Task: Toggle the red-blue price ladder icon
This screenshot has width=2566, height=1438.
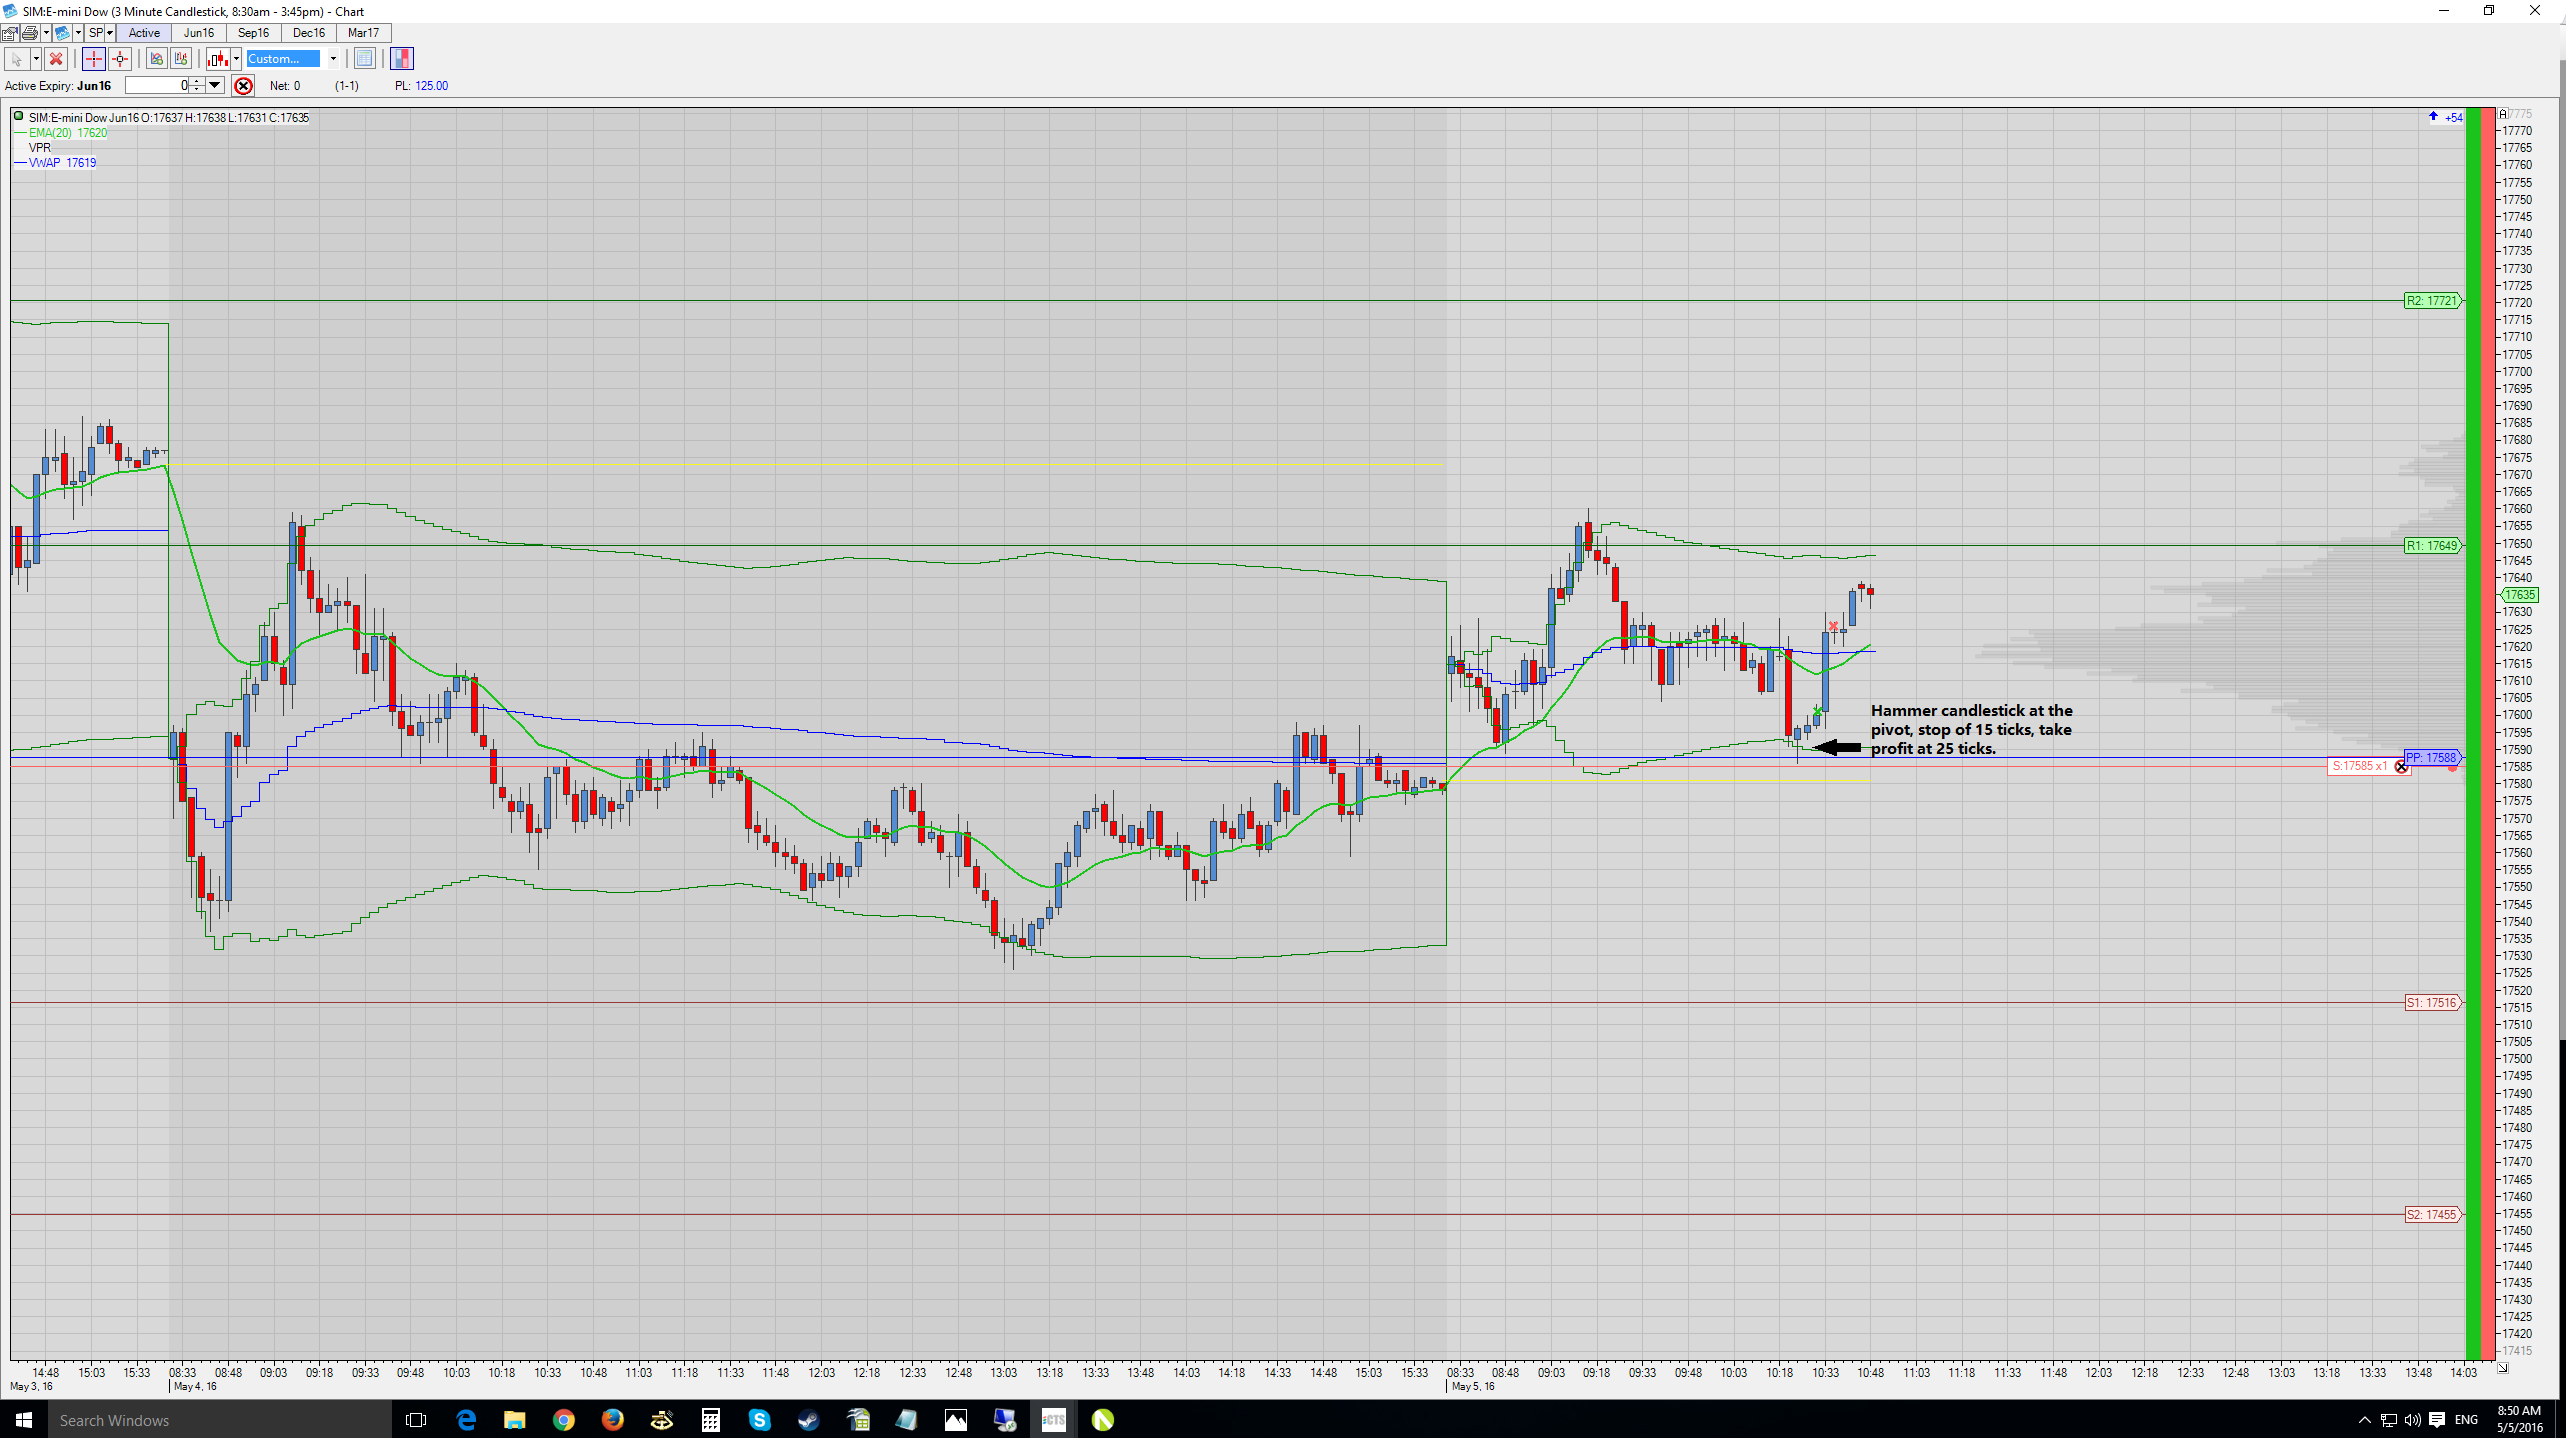Action: point(402,59)
